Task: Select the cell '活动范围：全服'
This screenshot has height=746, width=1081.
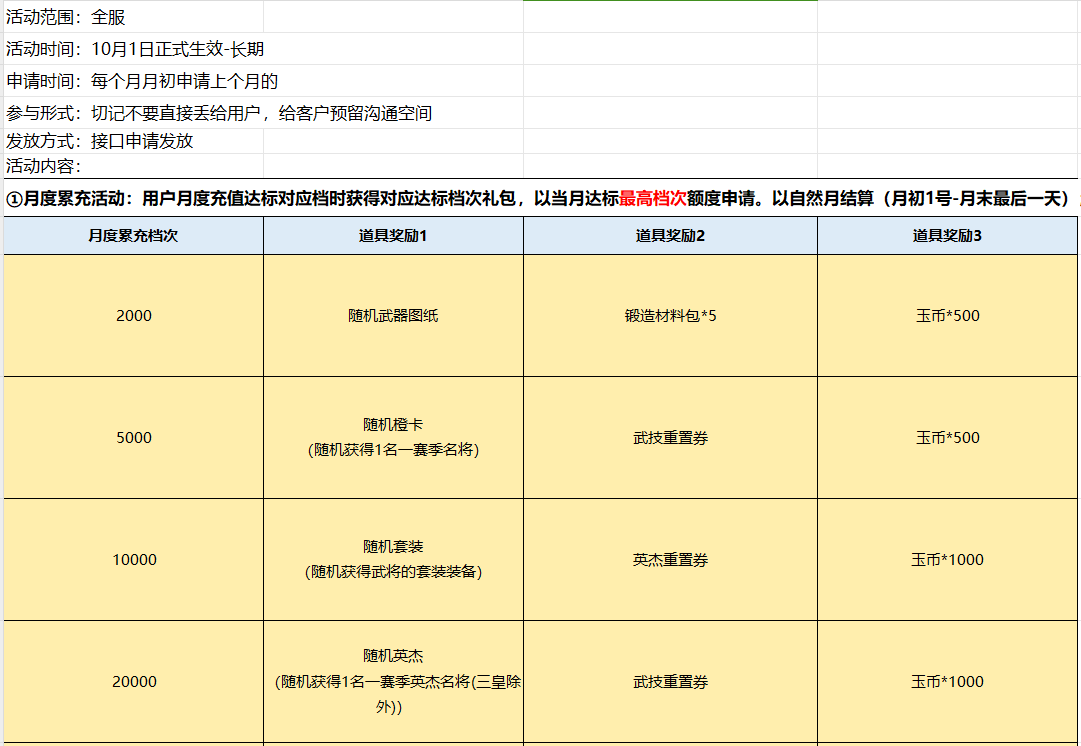Action: coord(134,17)
